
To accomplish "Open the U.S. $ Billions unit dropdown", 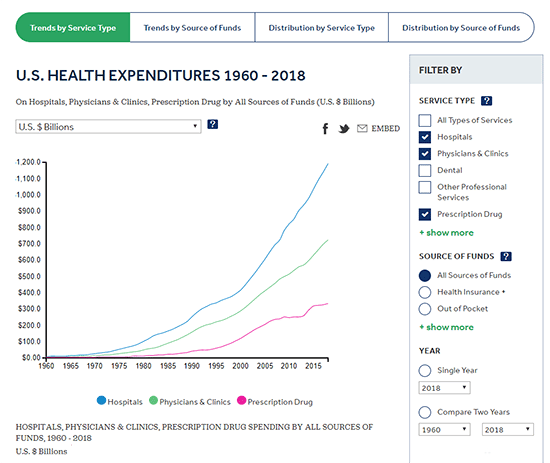I will pyautogui.click(x=108, y=127).
